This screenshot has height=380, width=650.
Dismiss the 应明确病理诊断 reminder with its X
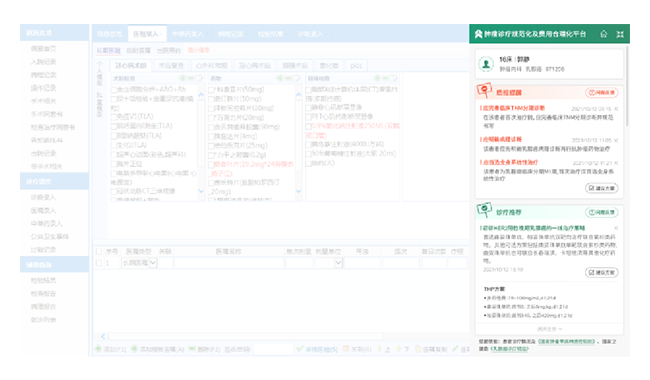coord(616,140)
